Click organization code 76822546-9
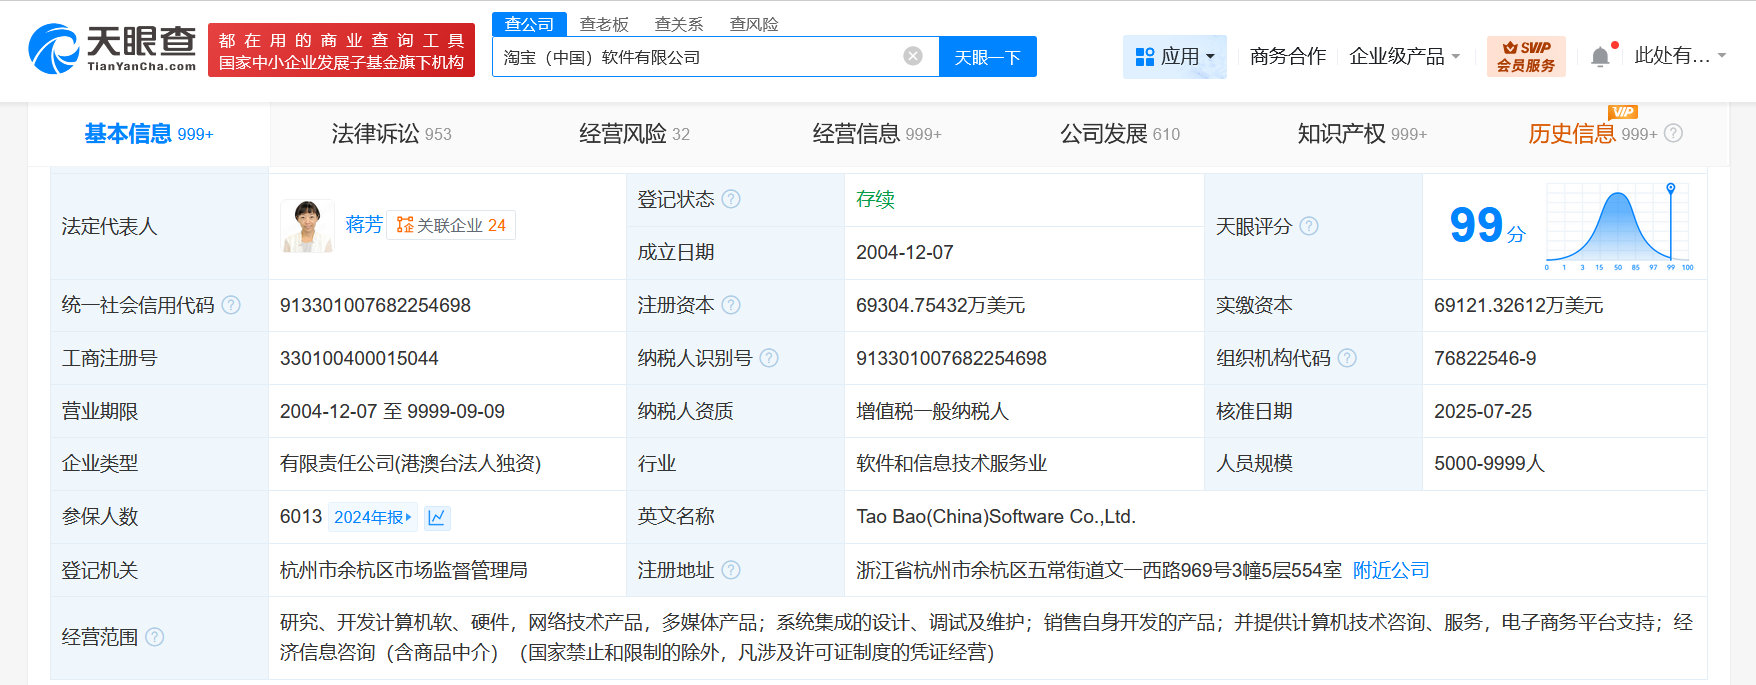This screenshot has width=1756, height=685. click(x=1485, y=358)
